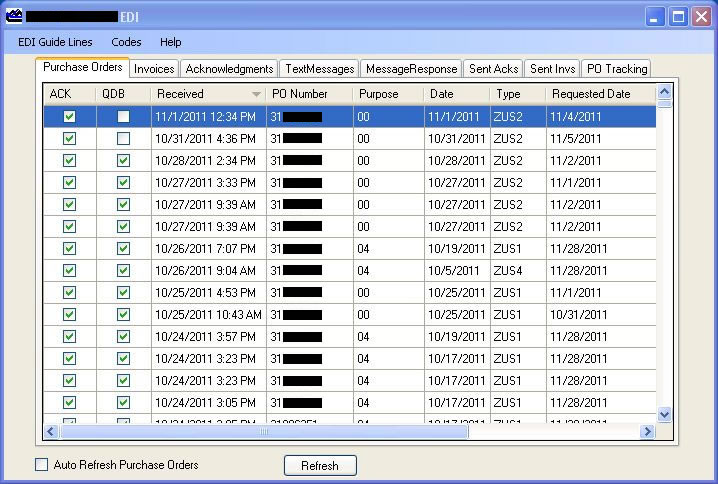
Task: Switch to the TextMessages tab
Action: pos(320,69)
